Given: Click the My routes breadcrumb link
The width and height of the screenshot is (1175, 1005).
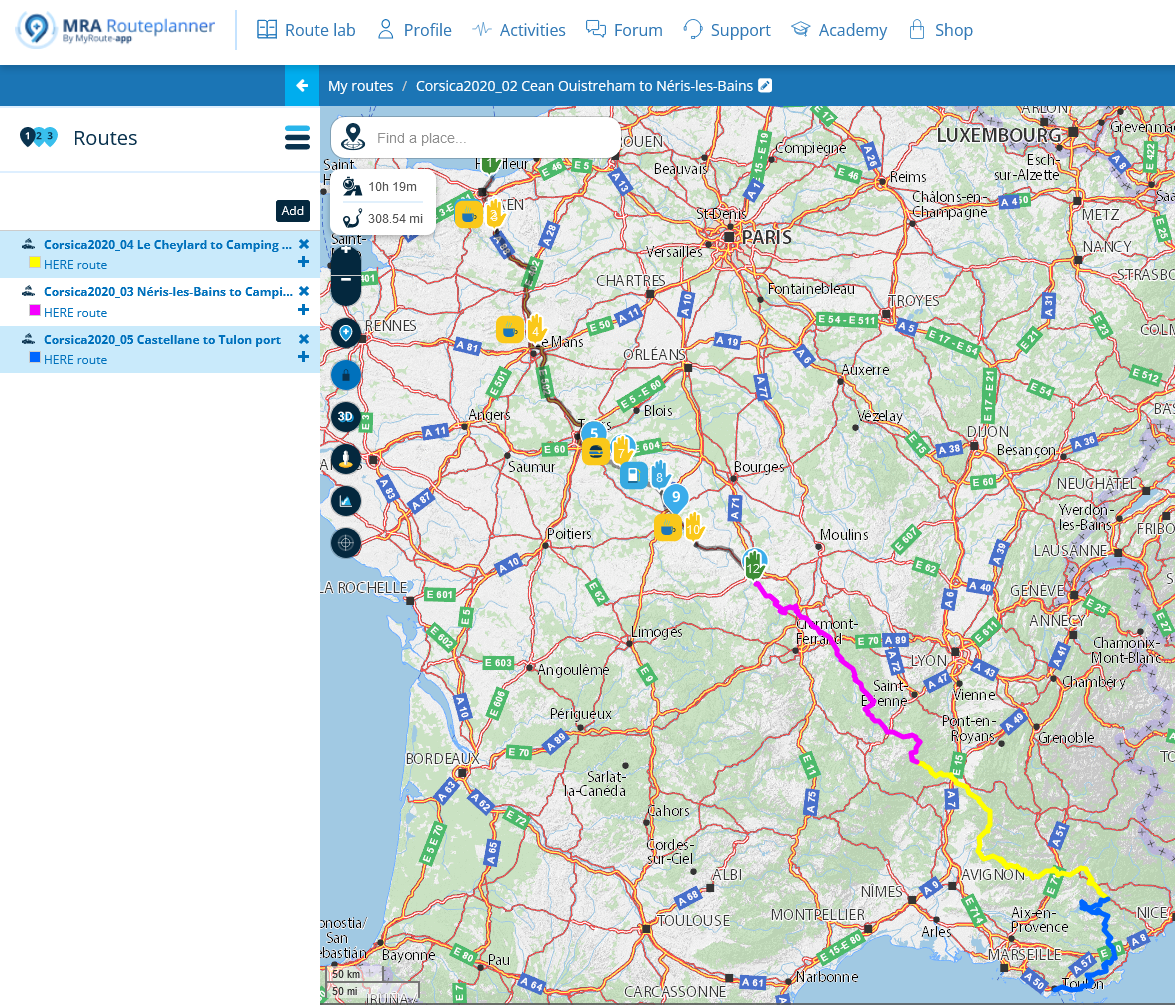Looking at the screenshot, I should (x=360, y=86).
